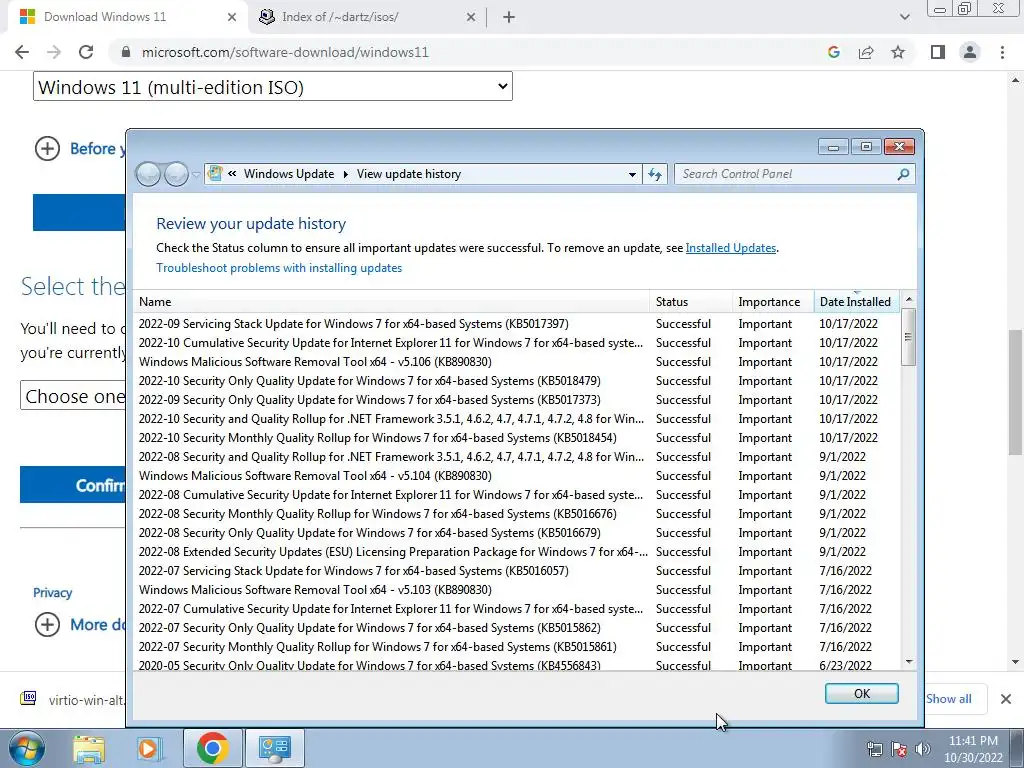Open the Chrome side panel icon

938,52
